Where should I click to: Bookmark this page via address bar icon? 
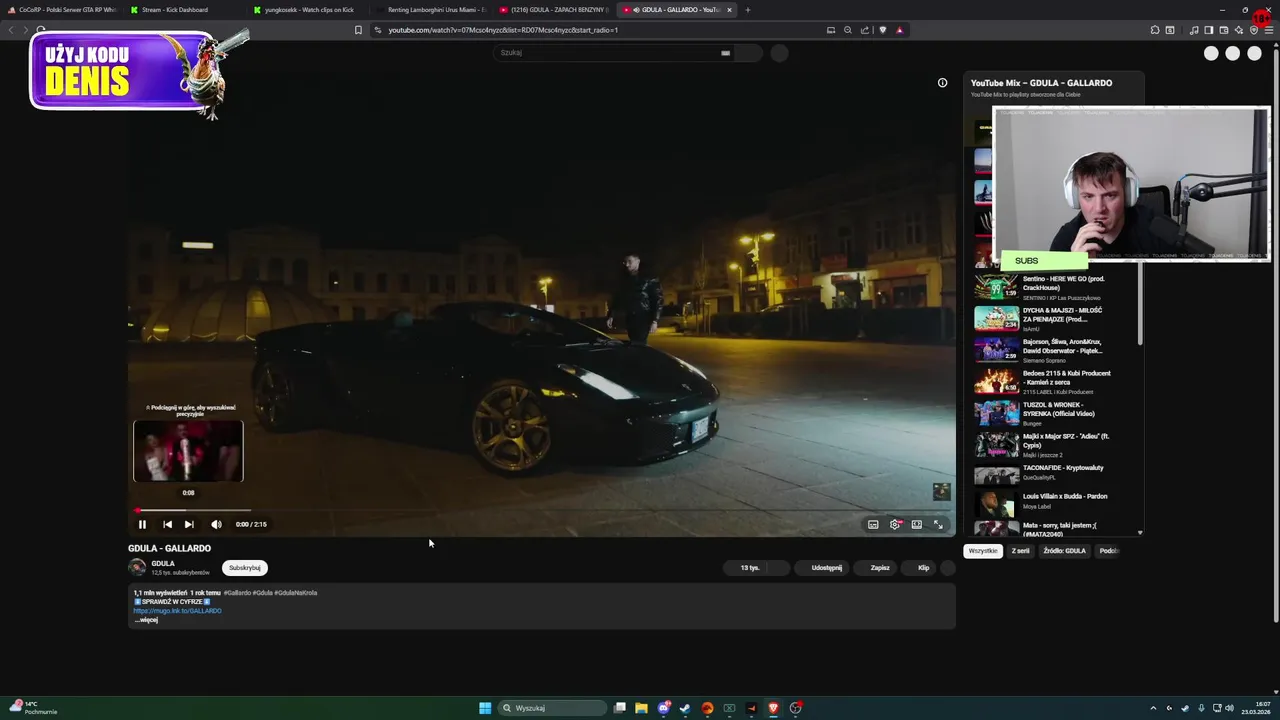tap(358, 30)
